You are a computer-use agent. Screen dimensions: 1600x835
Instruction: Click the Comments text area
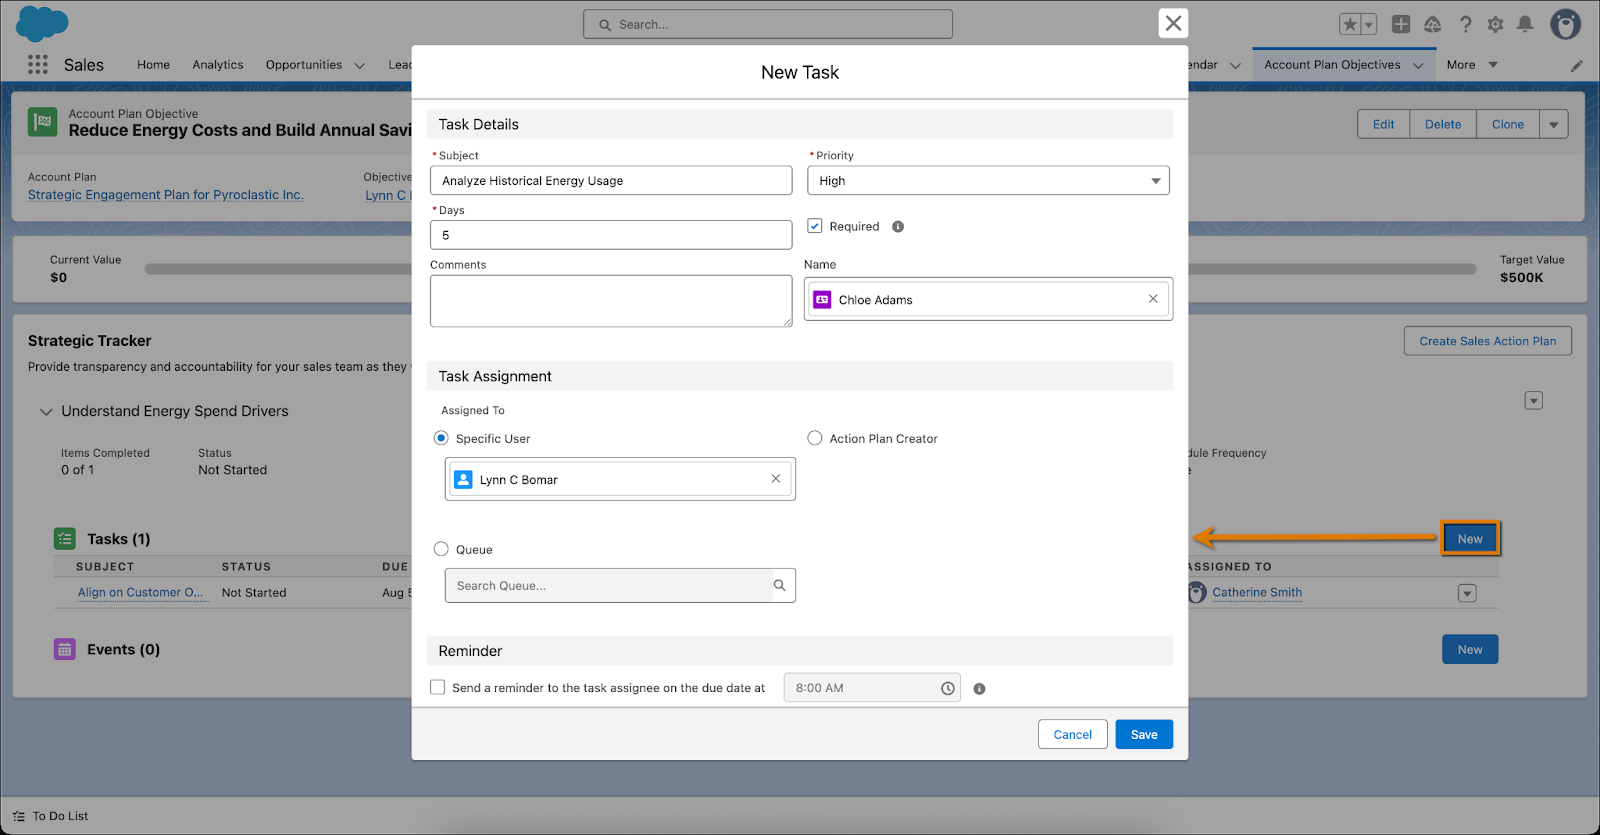pos(611,301)
